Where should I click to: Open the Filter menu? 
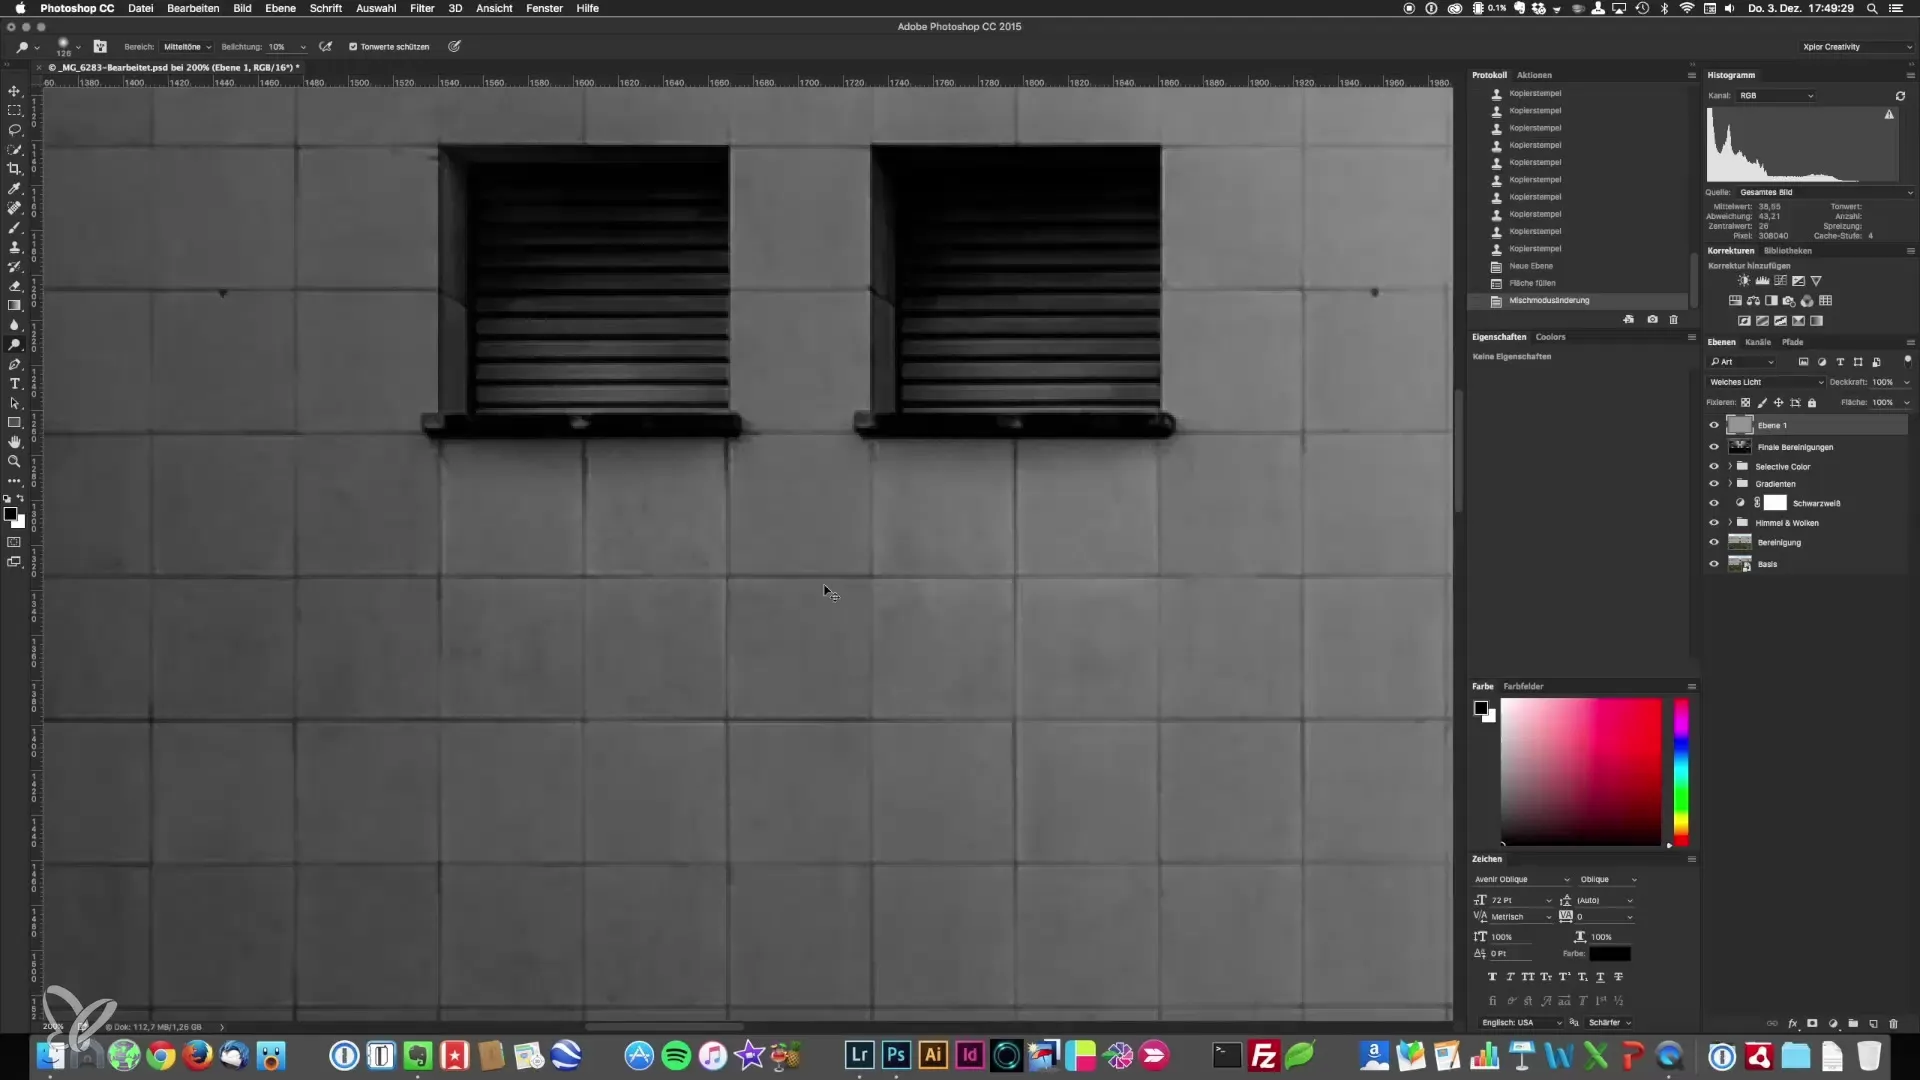click(x=422, y=8)
